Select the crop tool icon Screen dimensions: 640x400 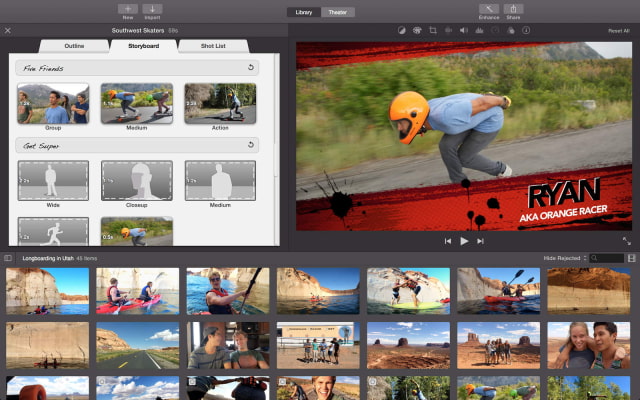[433, 31]
